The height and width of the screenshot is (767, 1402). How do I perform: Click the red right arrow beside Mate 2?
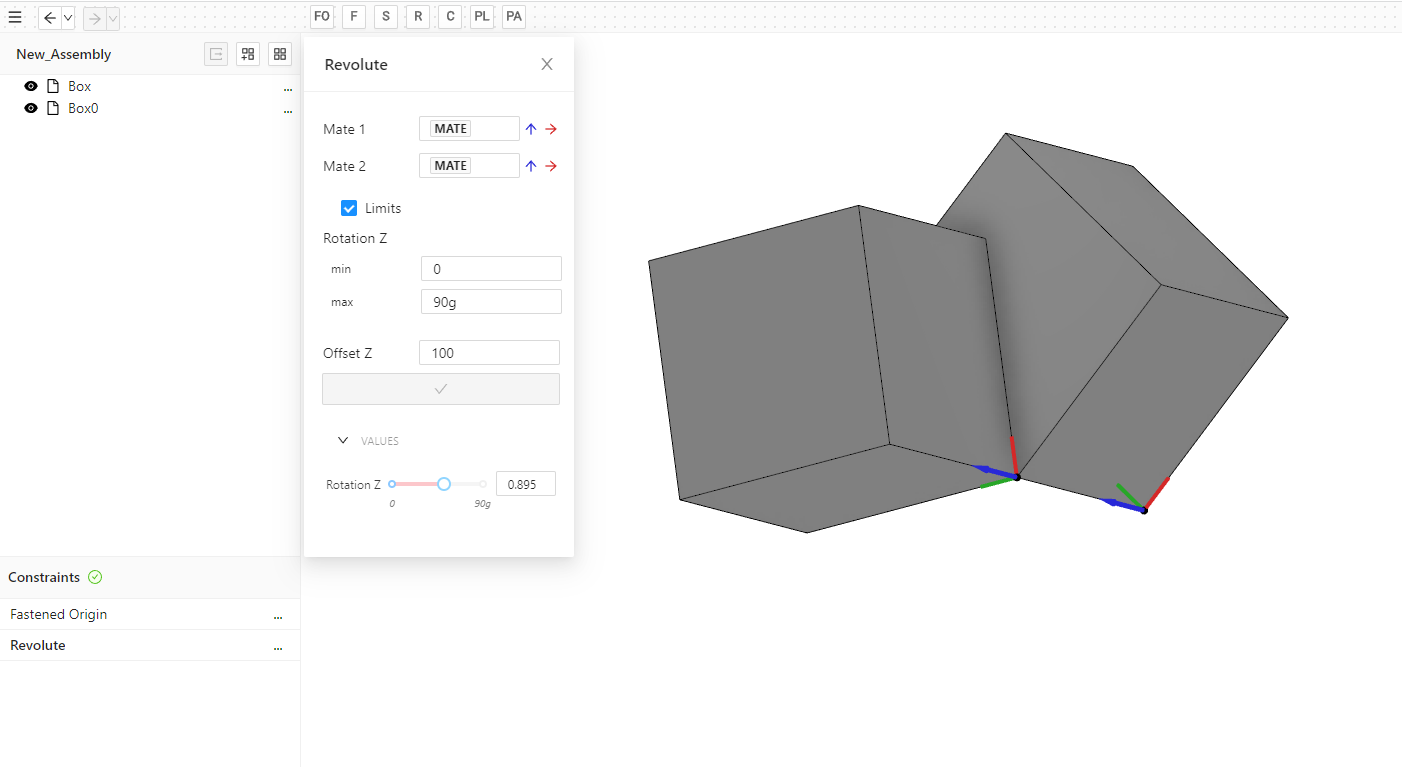551,166
